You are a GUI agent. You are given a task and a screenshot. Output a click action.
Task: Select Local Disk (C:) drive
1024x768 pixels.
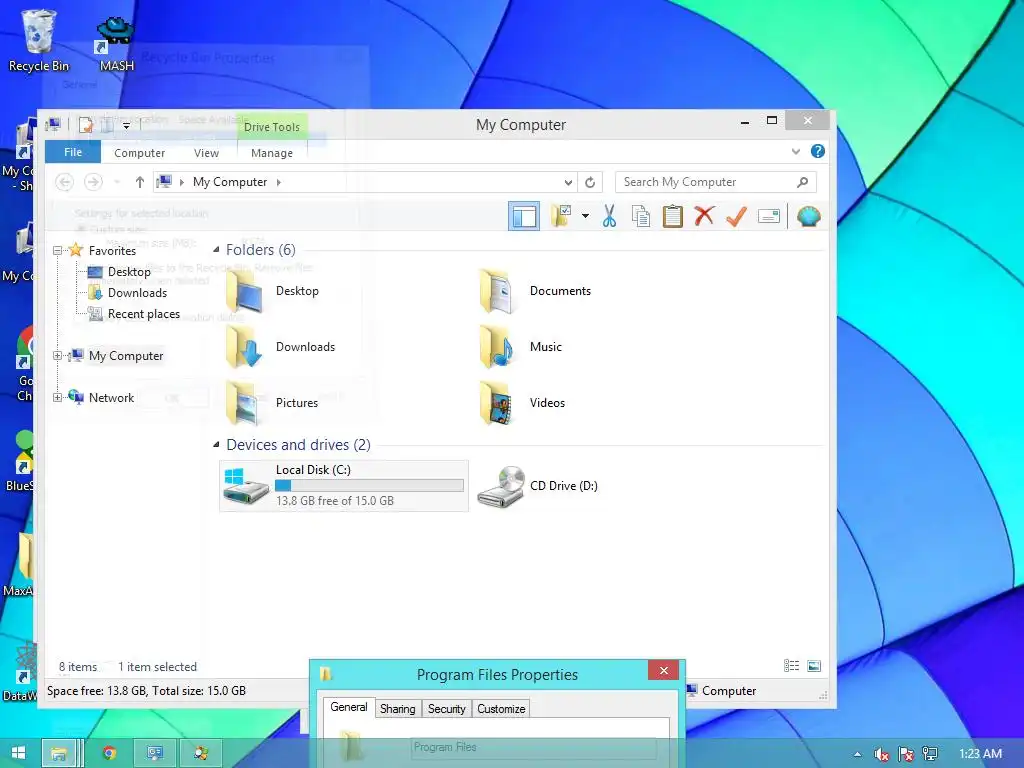[344, 486]
